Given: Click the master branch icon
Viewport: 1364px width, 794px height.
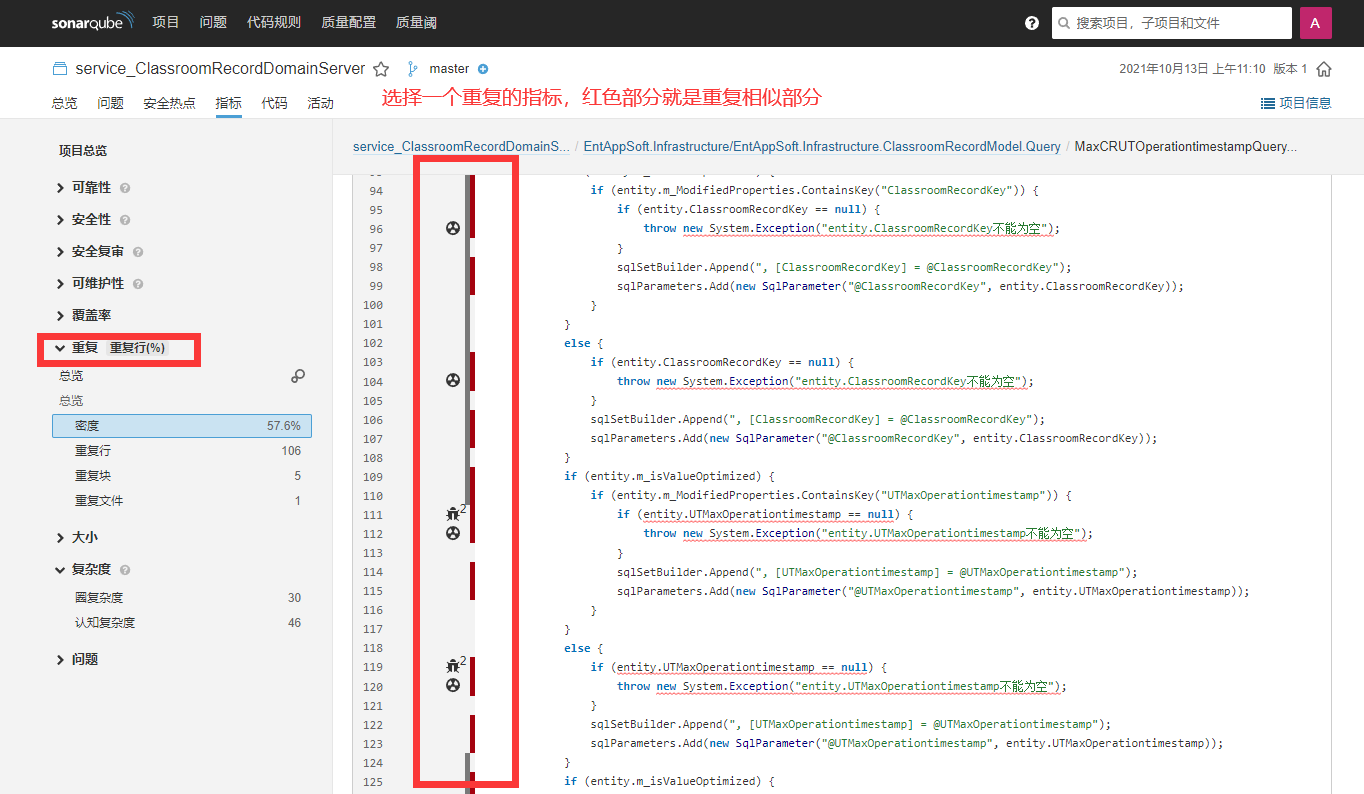Looking at the screenshot, I should [x=411, y=69].
